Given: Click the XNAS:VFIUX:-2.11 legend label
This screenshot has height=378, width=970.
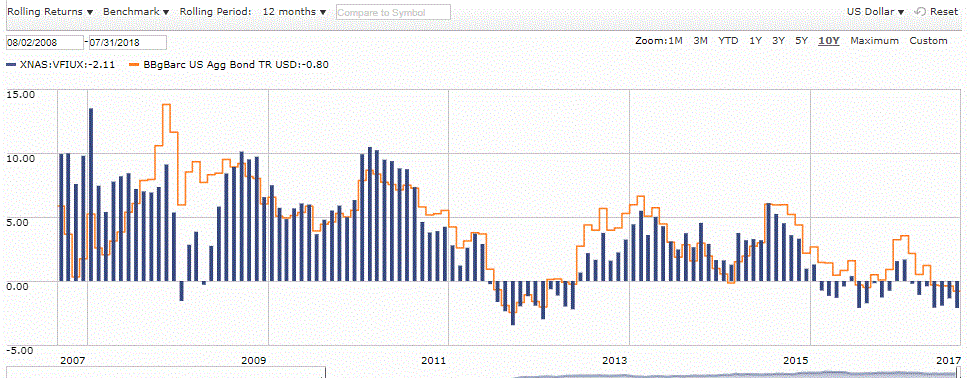Looking at the screenshot, I should (x=68, y=64).
